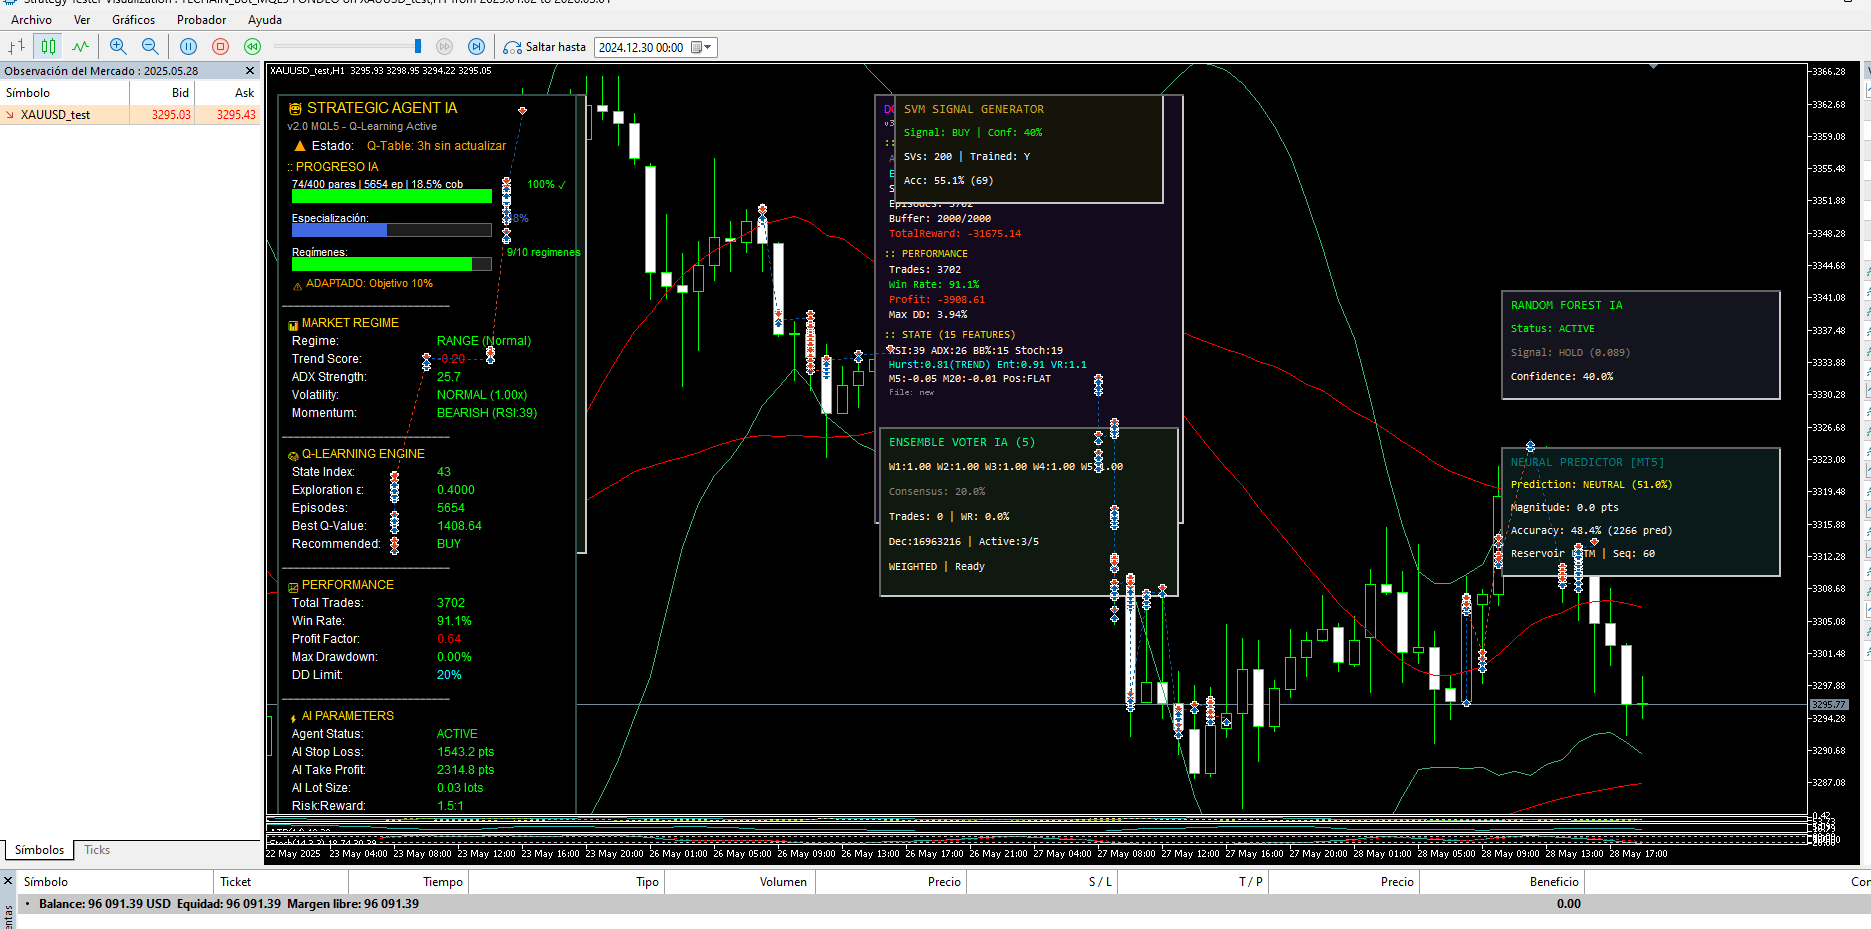Open the Probador menu
1871x929 pixels.
[x=201, y=20]
